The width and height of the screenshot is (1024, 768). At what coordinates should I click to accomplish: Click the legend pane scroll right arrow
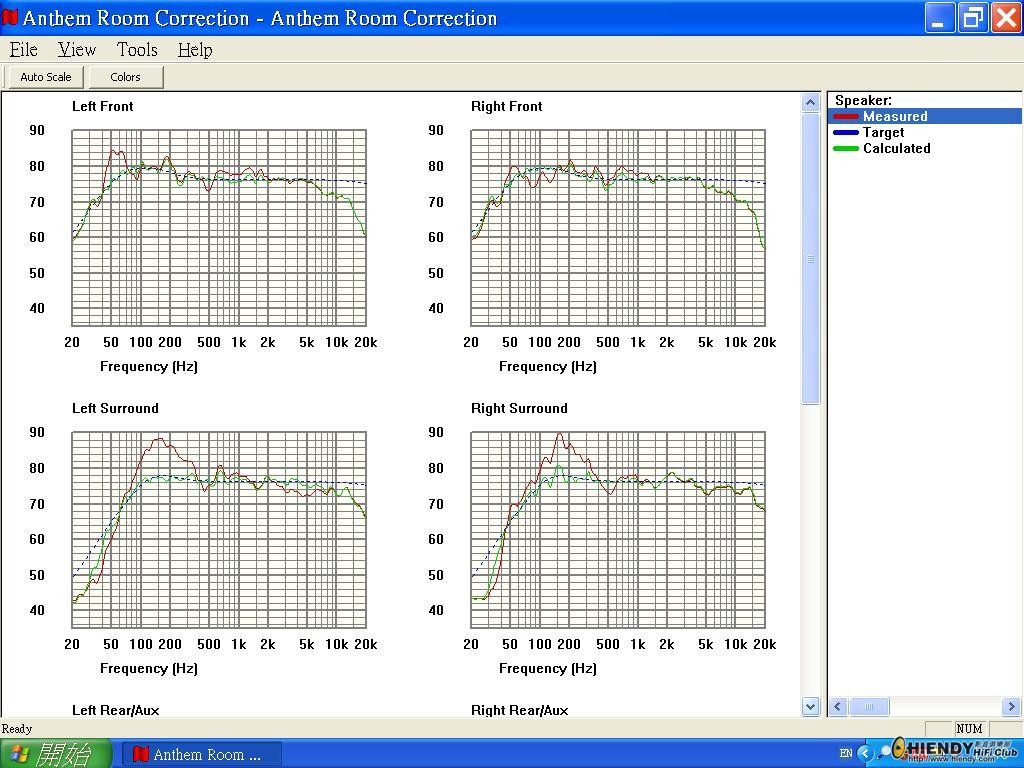(1012, 707)
